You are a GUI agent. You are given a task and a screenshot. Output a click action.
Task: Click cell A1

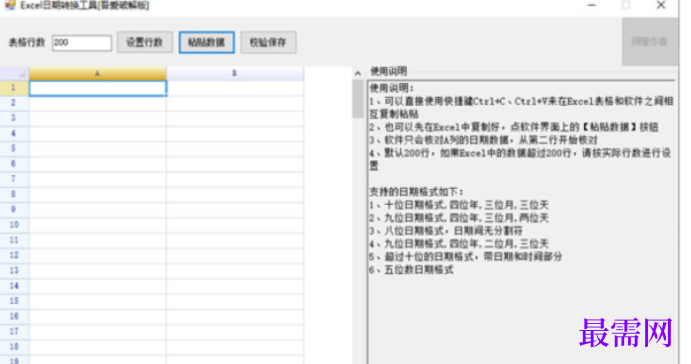(x=98, y=88)
